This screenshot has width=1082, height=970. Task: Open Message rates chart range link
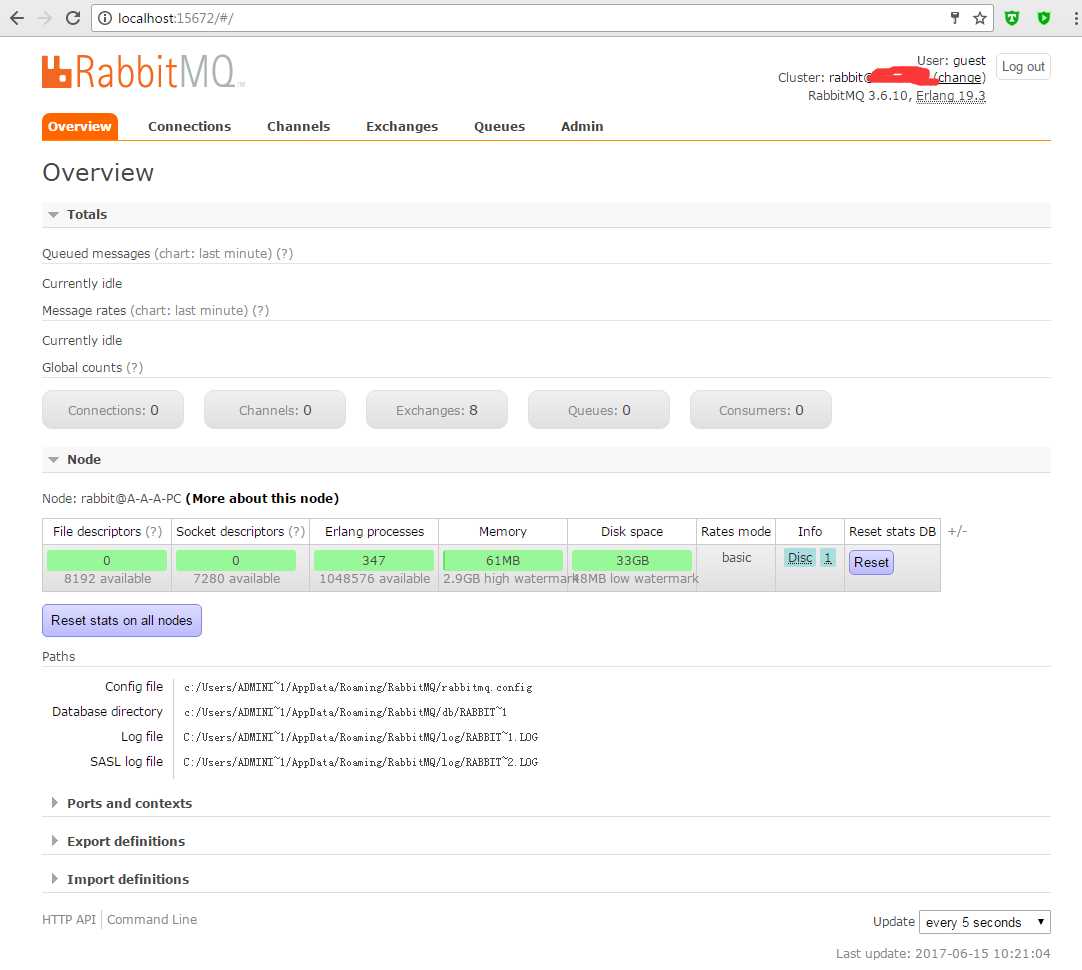[189, 310]
